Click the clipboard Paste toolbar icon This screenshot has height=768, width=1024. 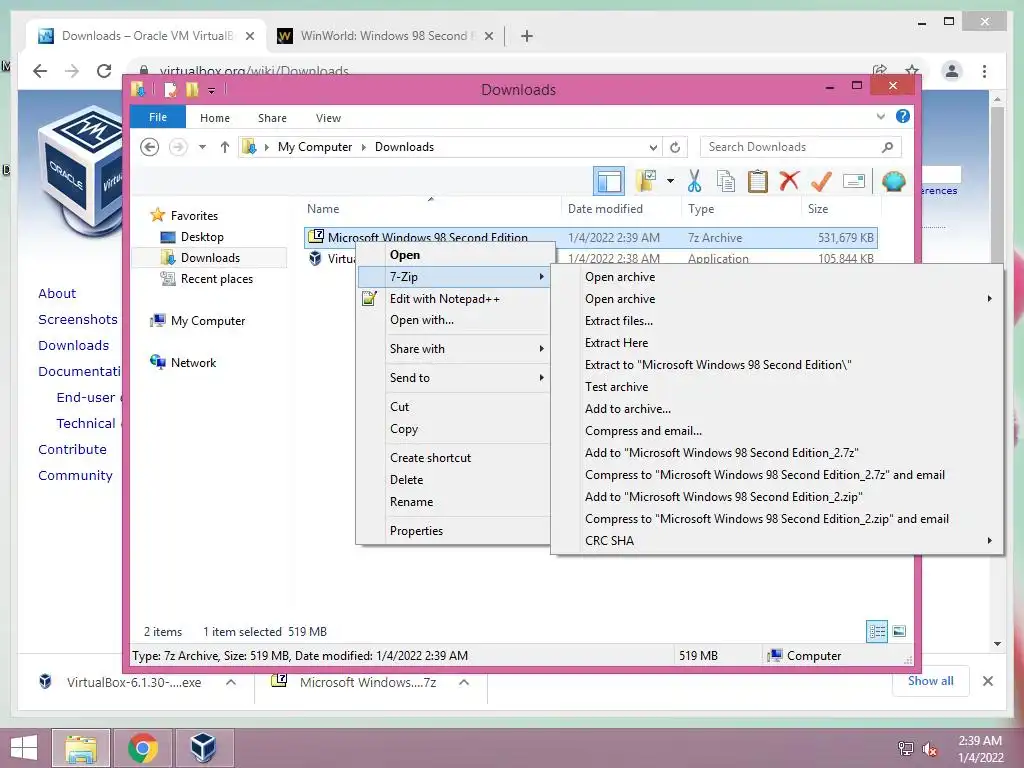click(758, 181)
